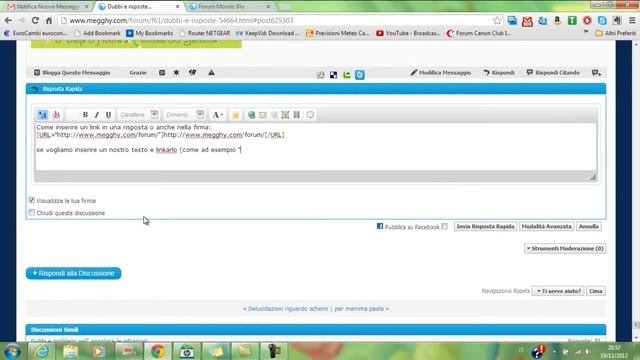640x360 pixels.
Task: Click the star icon in post footer
Action: pos(176,73)
